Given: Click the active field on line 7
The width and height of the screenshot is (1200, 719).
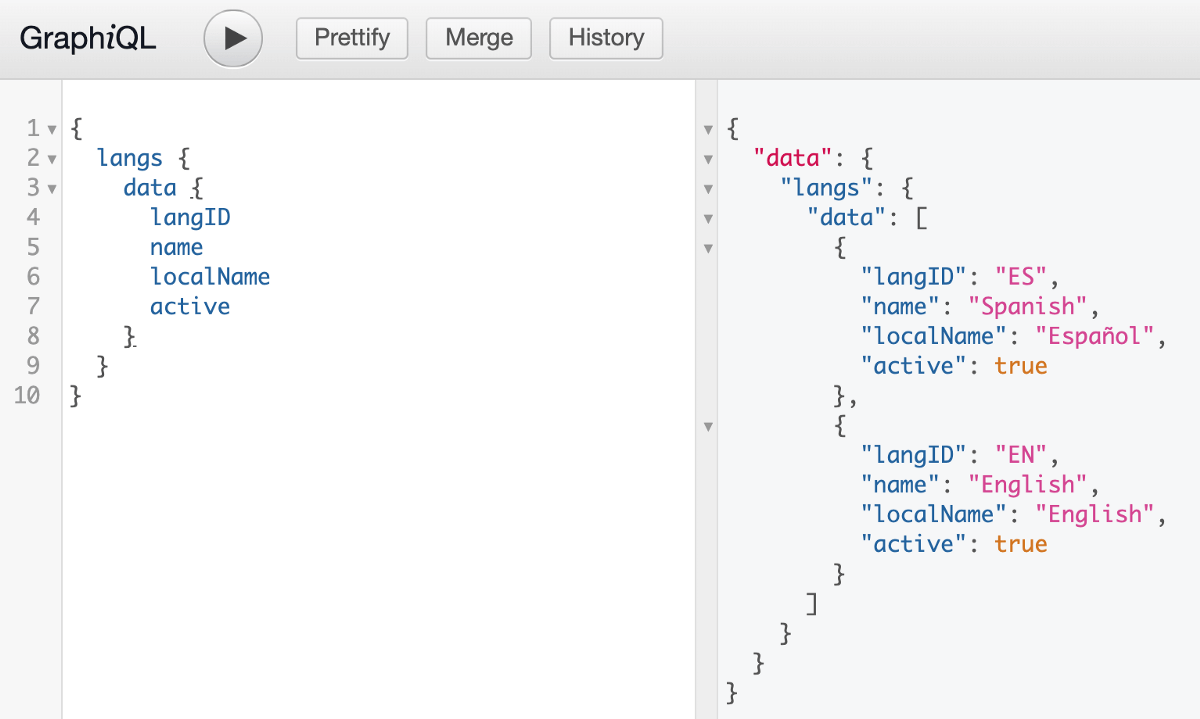Looking at the screenshot, I should 190,307.
